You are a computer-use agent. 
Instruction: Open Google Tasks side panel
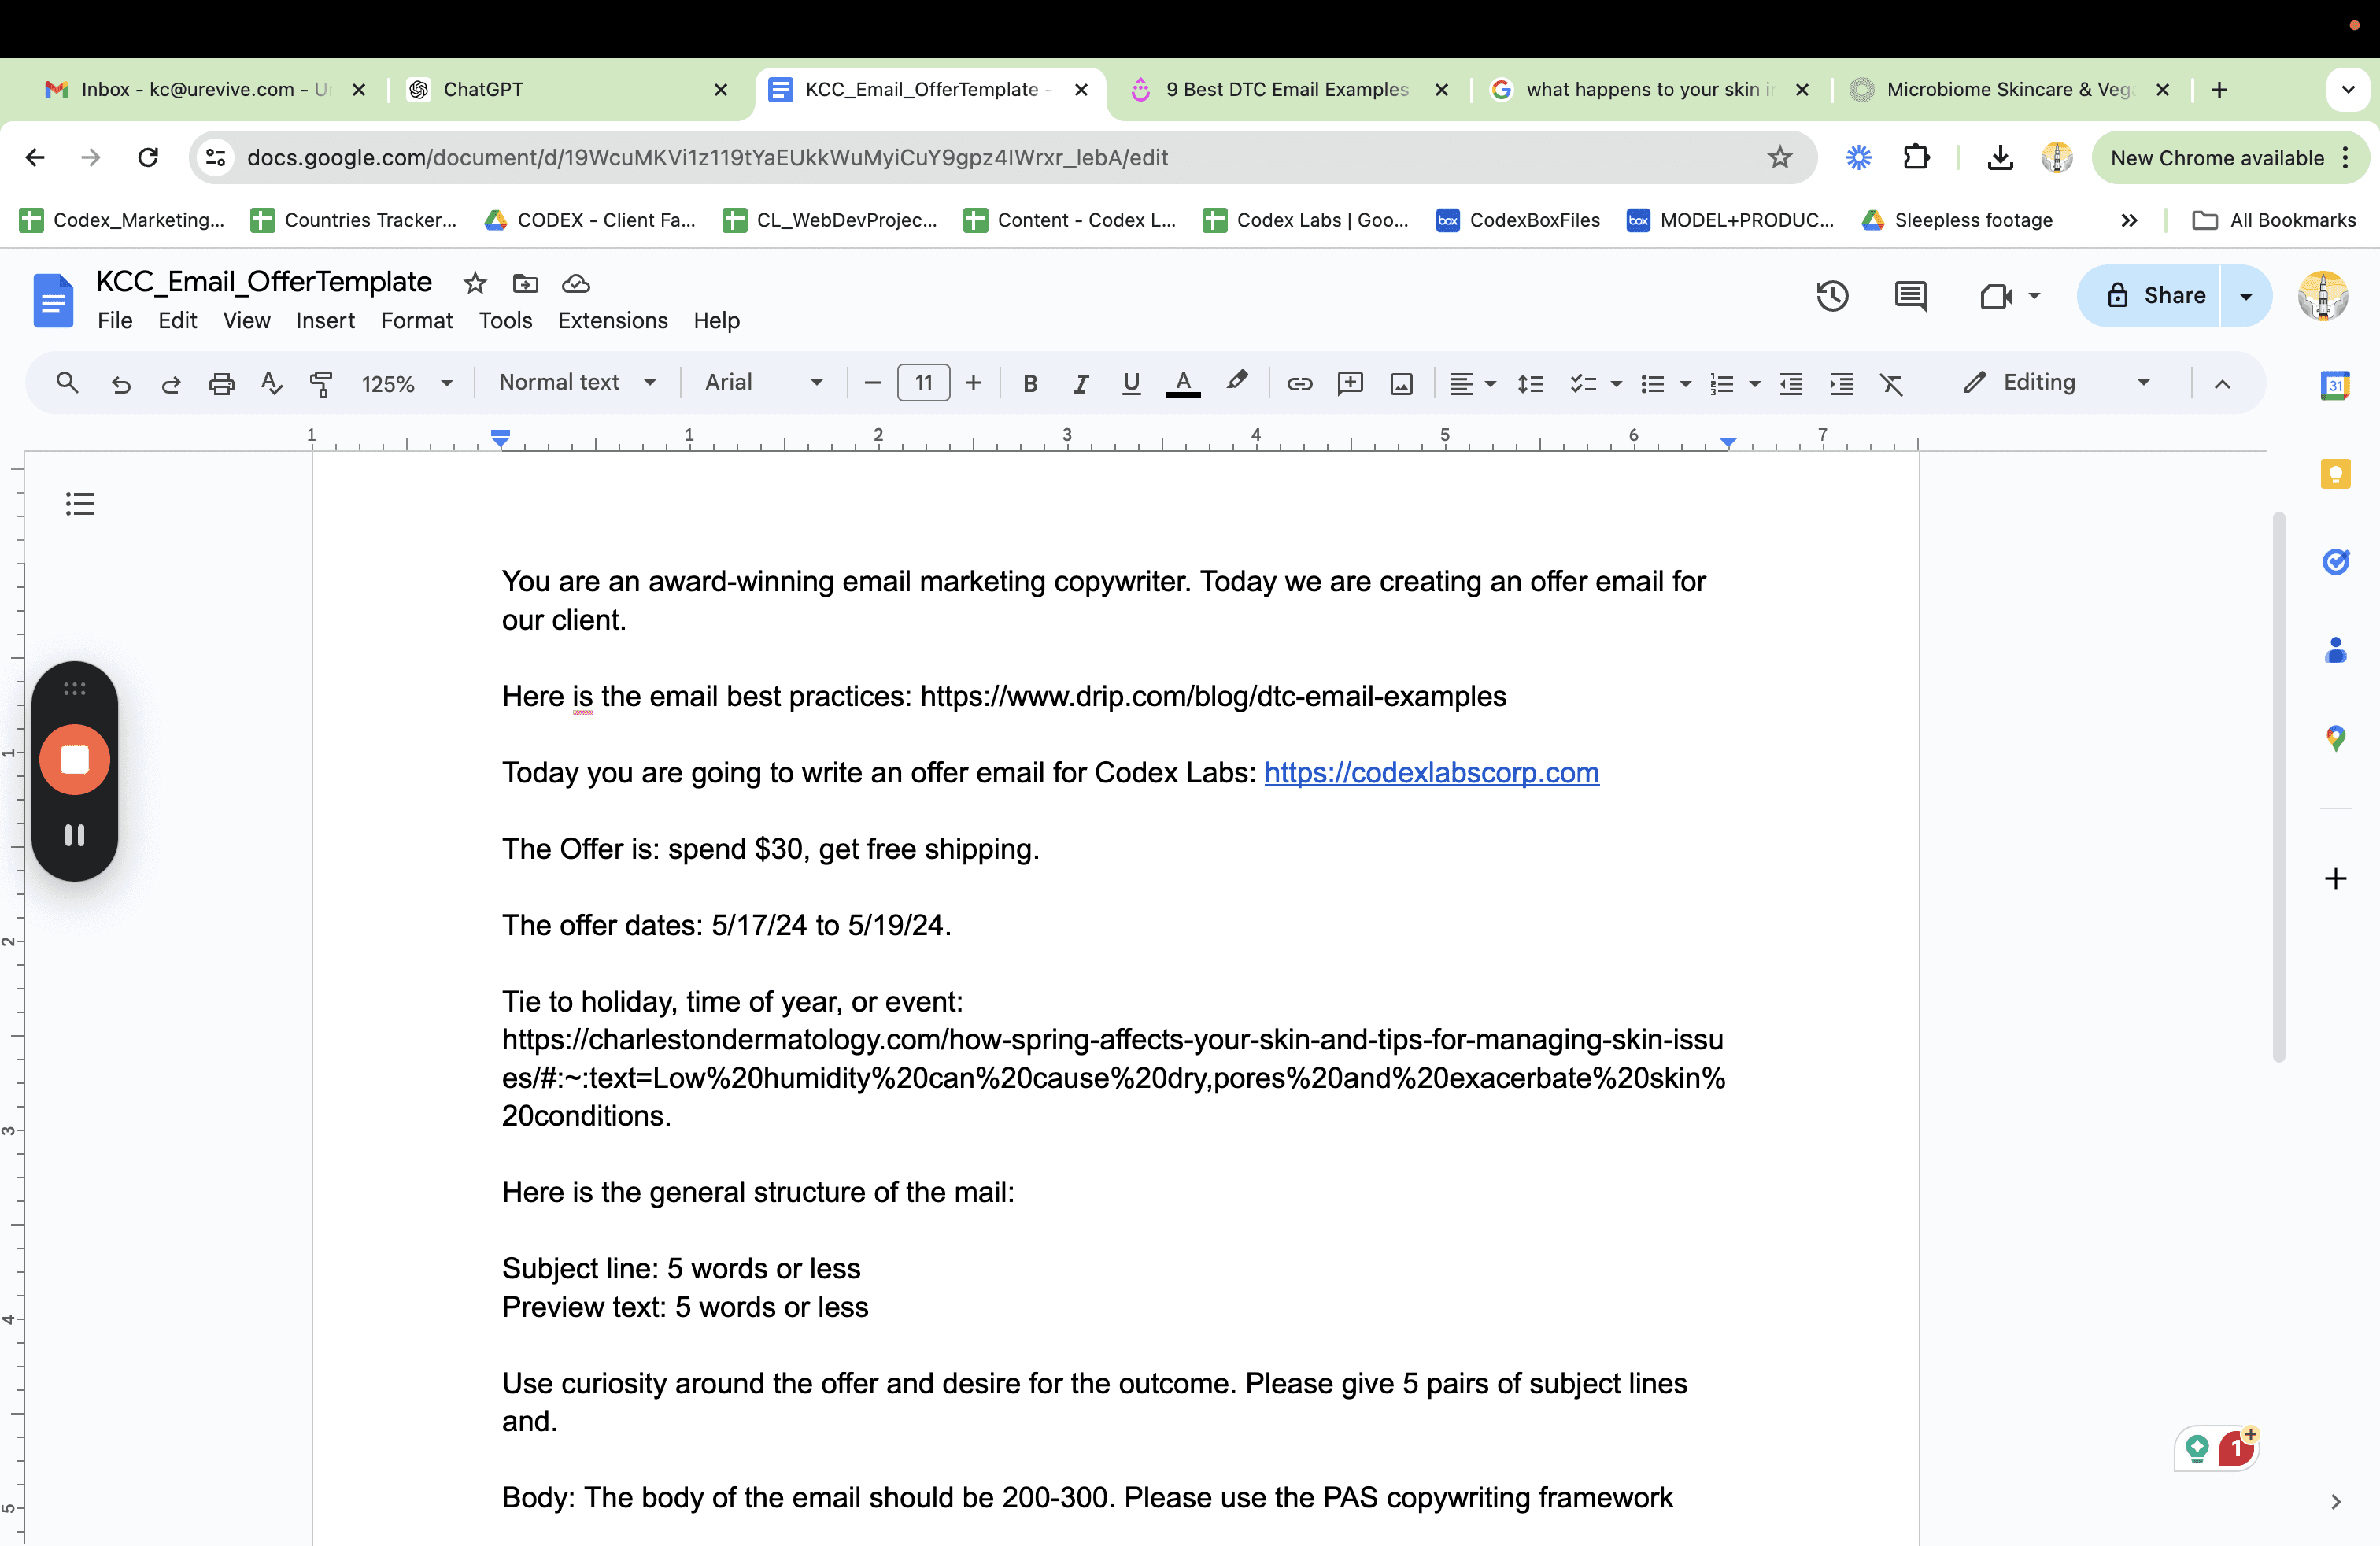(x=2335, y=562)
